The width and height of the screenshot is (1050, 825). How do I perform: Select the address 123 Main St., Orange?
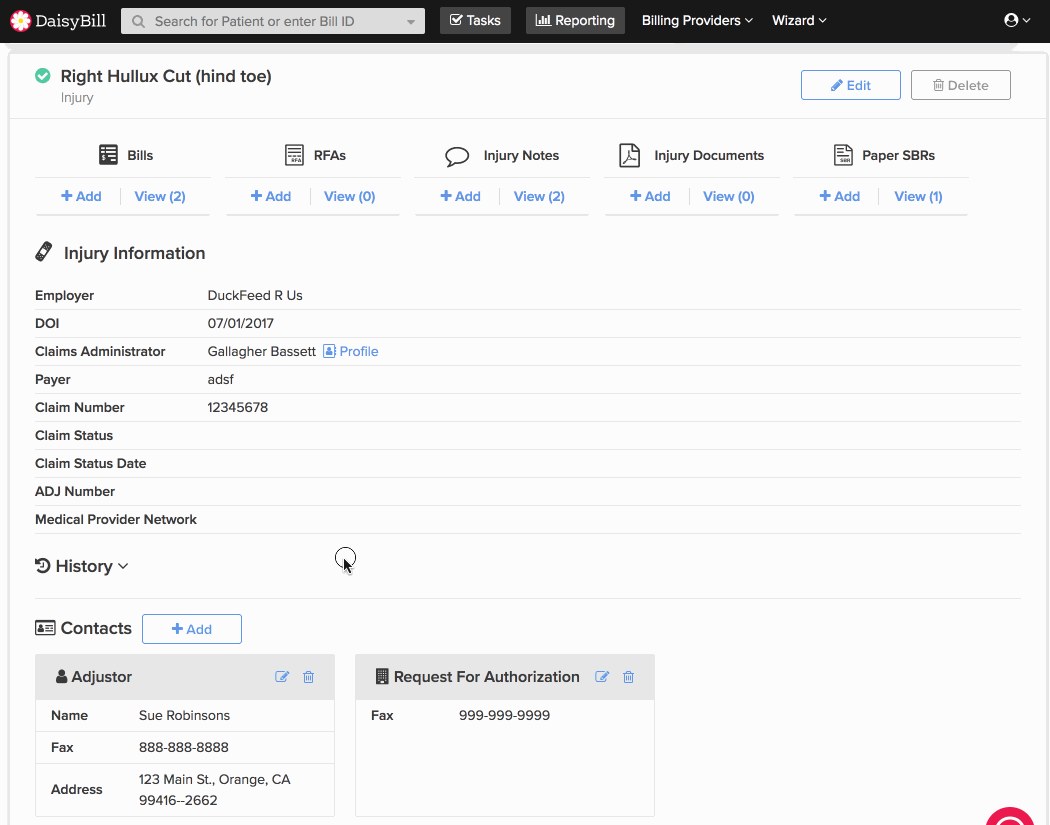tap(214, 779)
